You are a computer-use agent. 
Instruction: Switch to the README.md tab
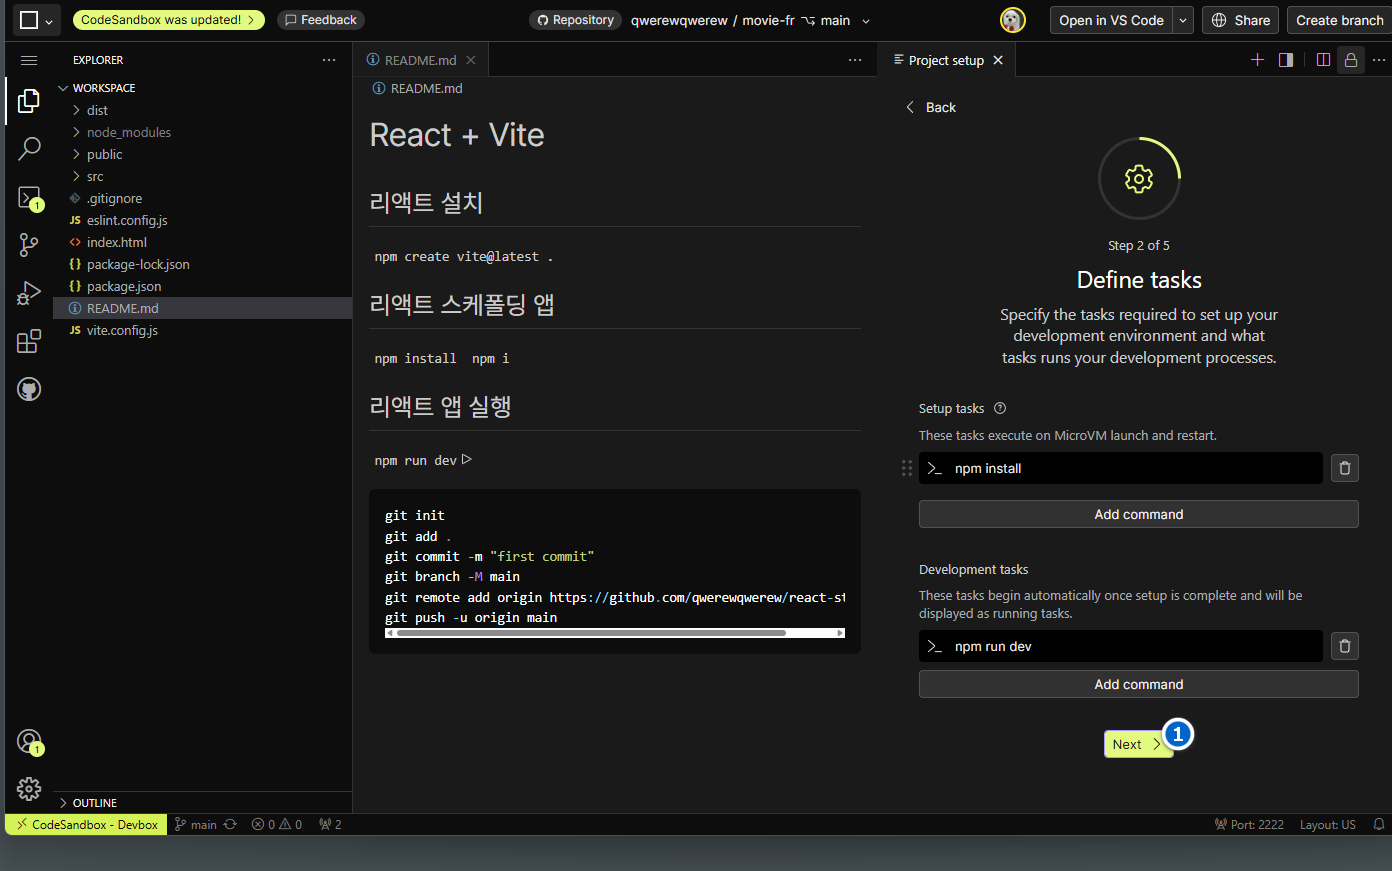point(420,60)
